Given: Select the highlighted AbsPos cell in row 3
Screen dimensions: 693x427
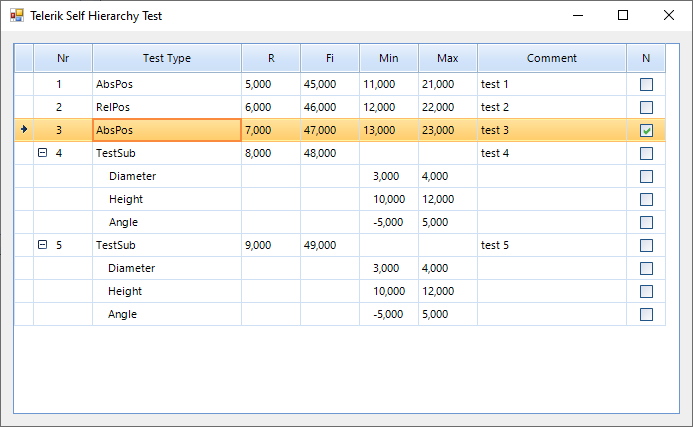Looking at the screenshot, I should 166,130.
